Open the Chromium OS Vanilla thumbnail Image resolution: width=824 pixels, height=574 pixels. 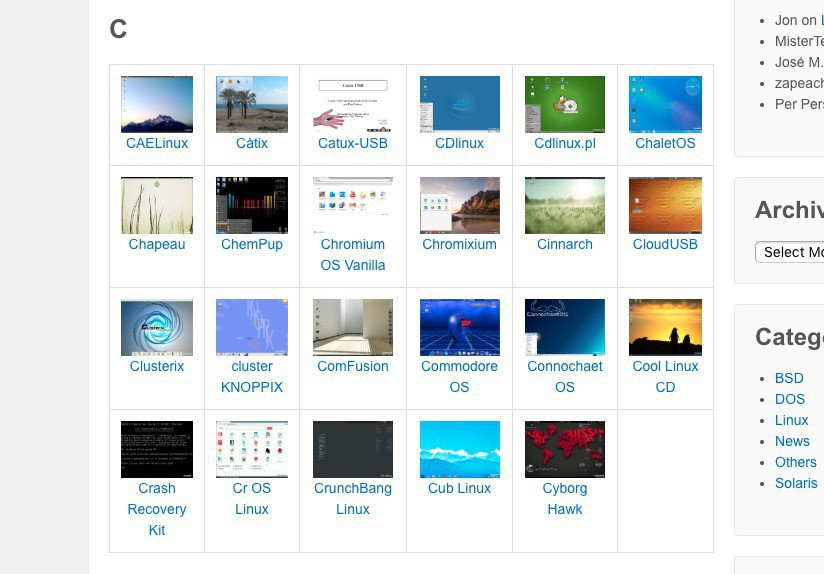353,205
